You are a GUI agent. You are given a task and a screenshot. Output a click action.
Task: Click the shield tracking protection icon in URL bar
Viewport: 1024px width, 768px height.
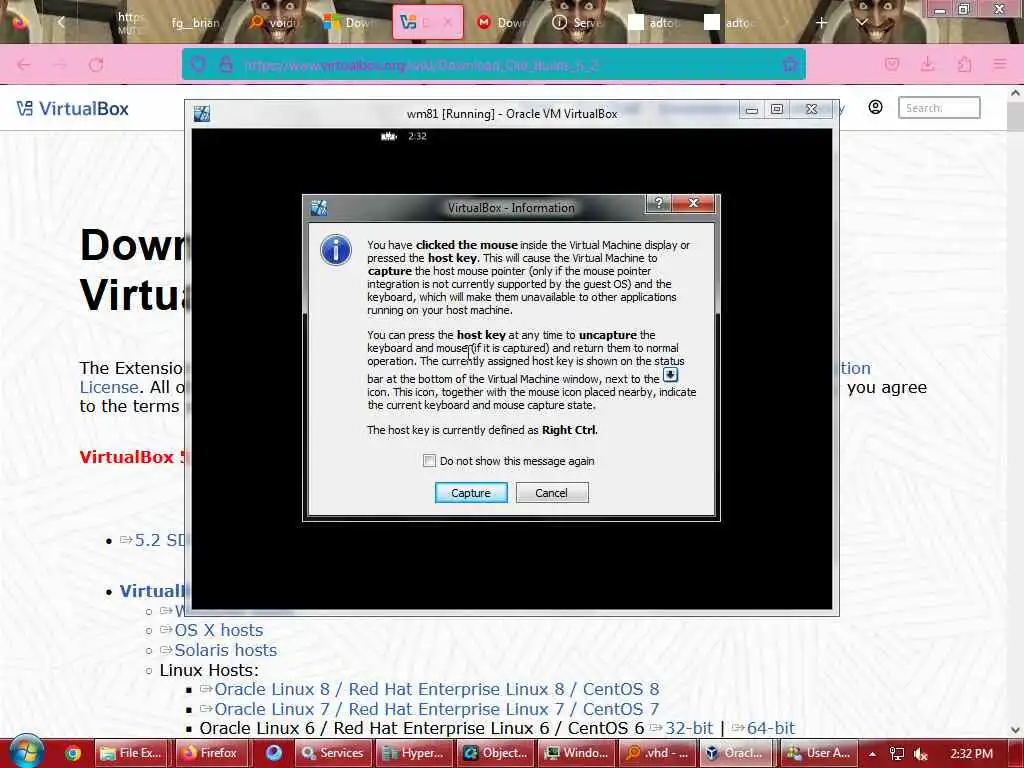(x=198, y=65)
